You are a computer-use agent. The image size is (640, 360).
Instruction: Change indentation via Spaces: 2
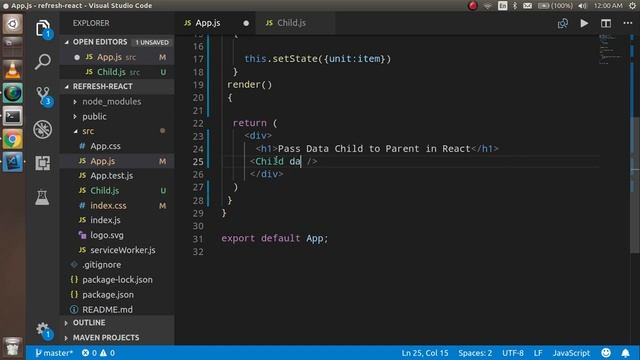coord(475,353)
